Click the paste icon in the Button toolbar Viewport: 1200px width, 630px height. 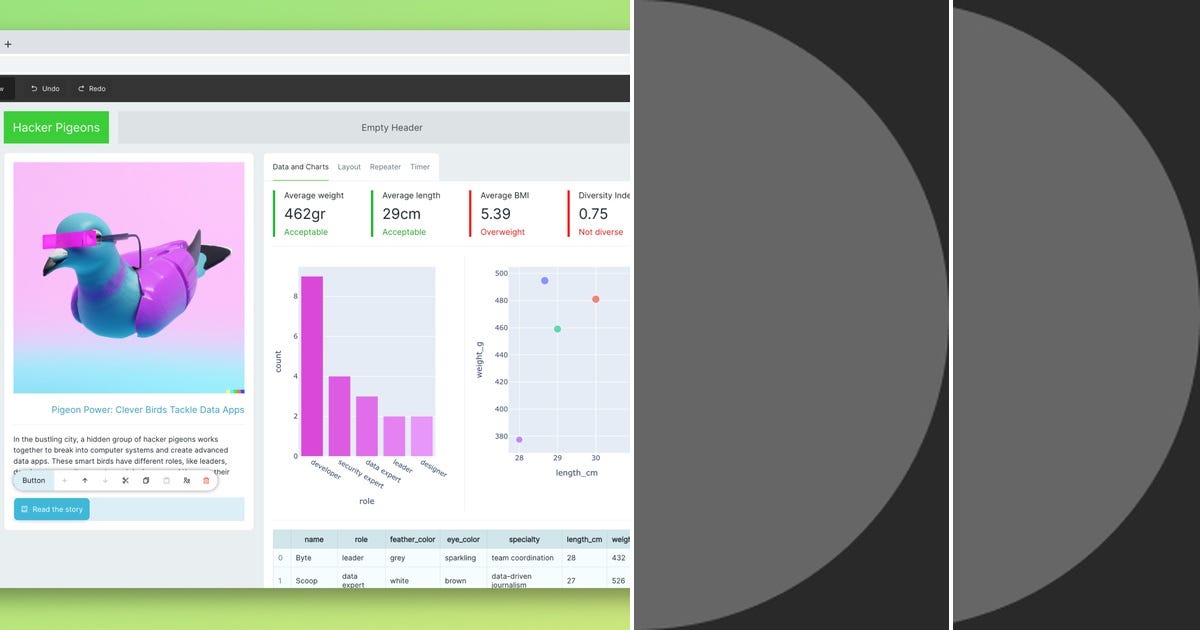coord(166,481)
